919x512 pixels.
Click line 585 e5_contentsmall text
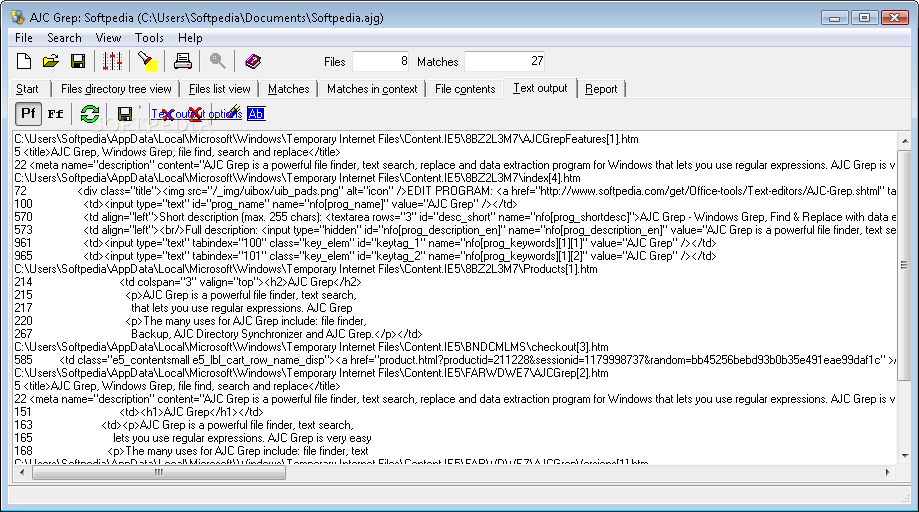(455, 360)
